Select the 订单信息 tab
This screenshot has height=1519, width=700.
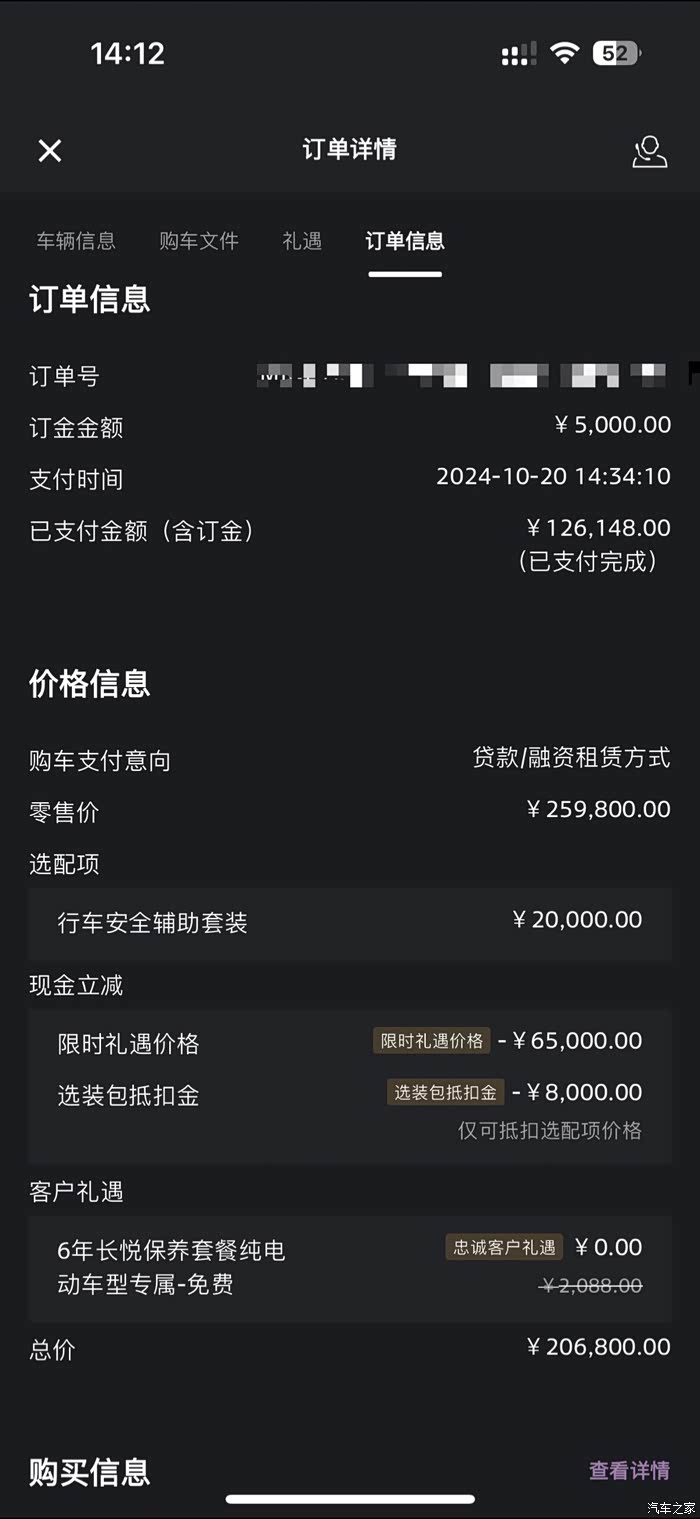pos(405,241)
